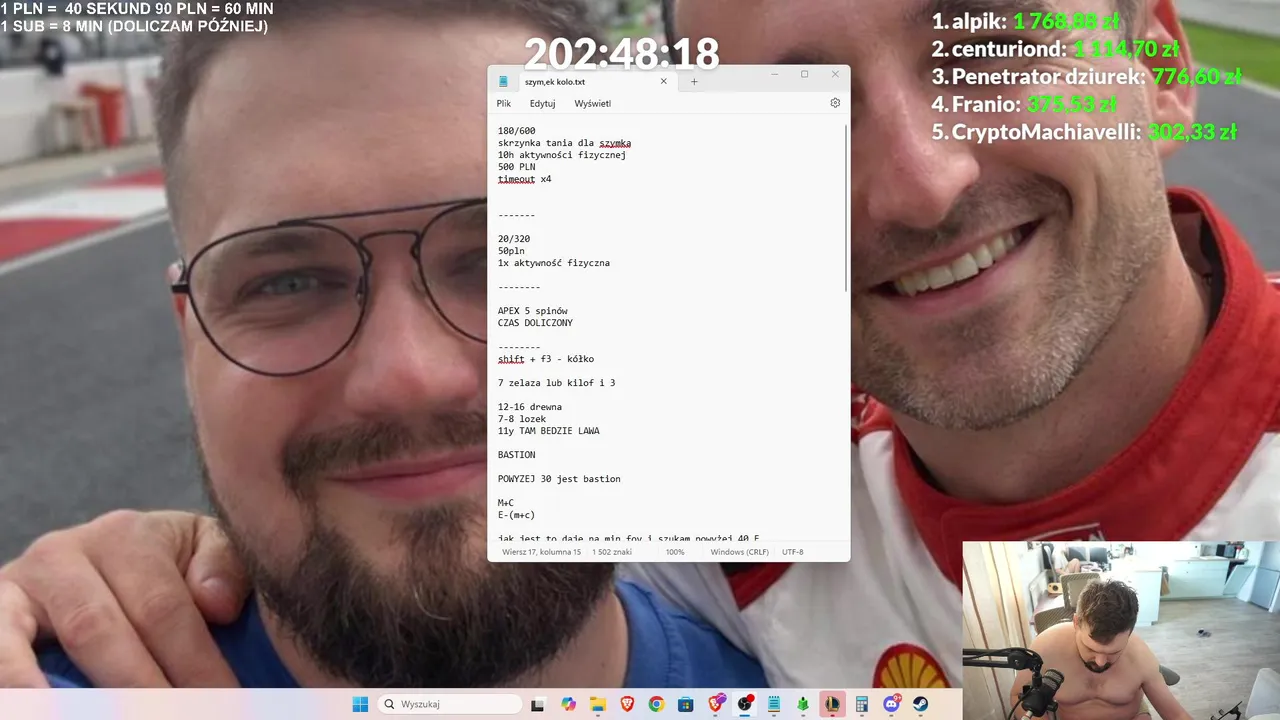Open Google Chrome from the taskbar

pyautogui.click(x=656, y=705)
